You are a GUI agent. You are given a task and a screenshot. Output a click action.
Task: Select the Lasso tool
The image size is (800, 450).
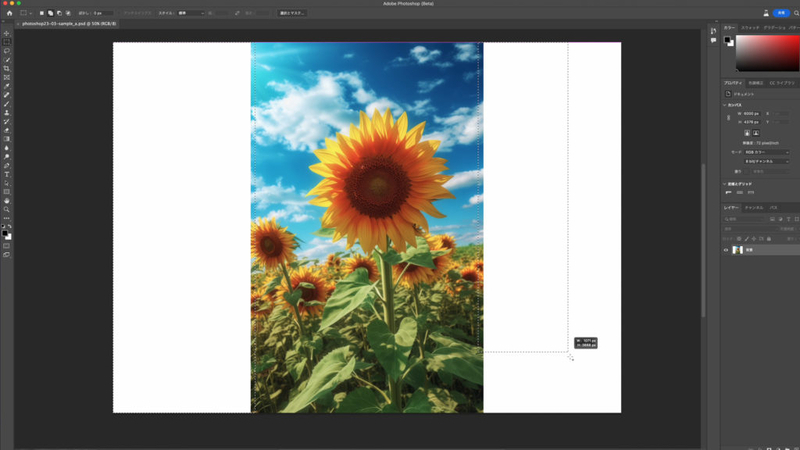(x=7, y=51)
